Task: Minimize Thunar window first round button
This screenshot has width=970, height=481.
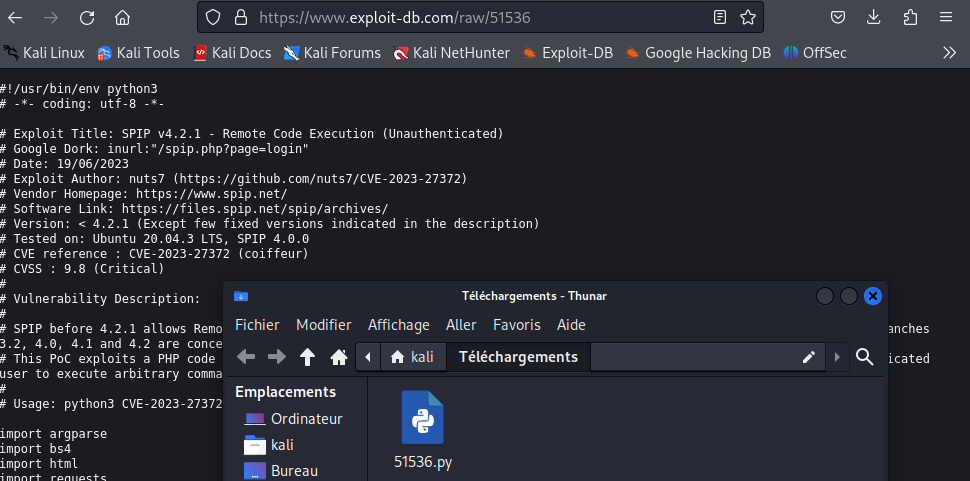Action: pos(825,296)
